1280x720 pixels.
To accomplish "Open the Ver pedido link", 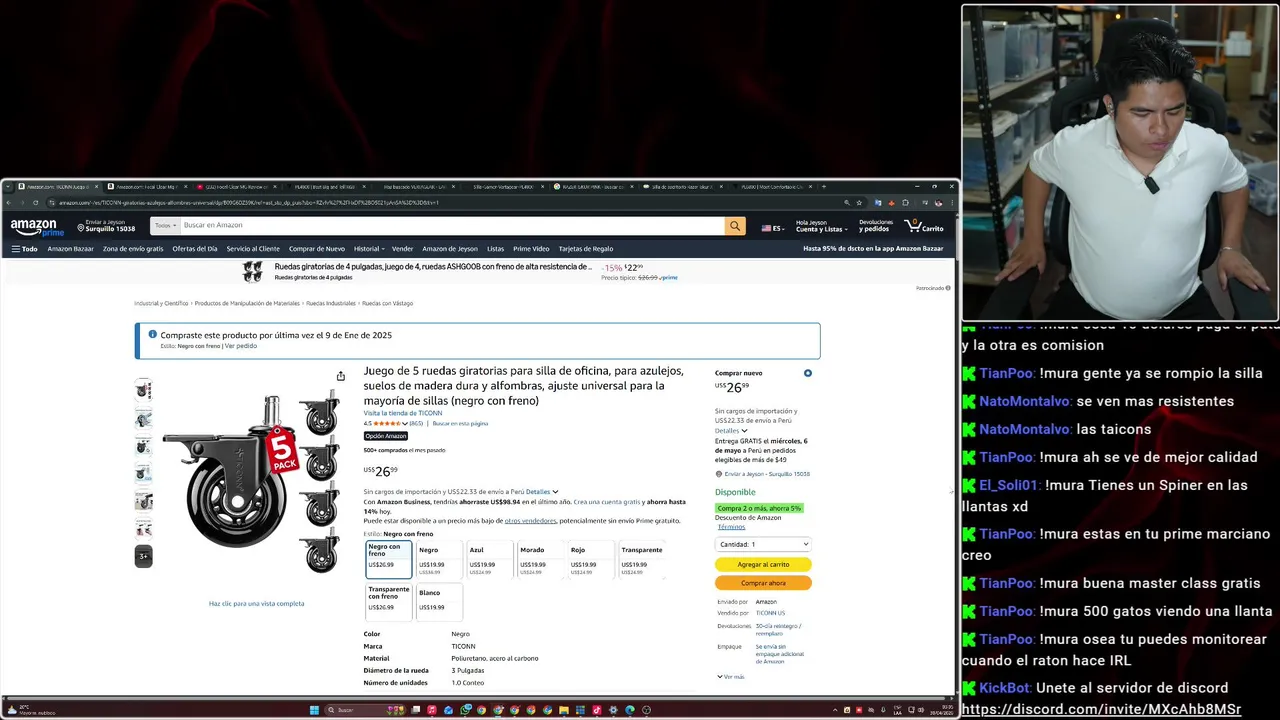I will (x=241, y=346).
